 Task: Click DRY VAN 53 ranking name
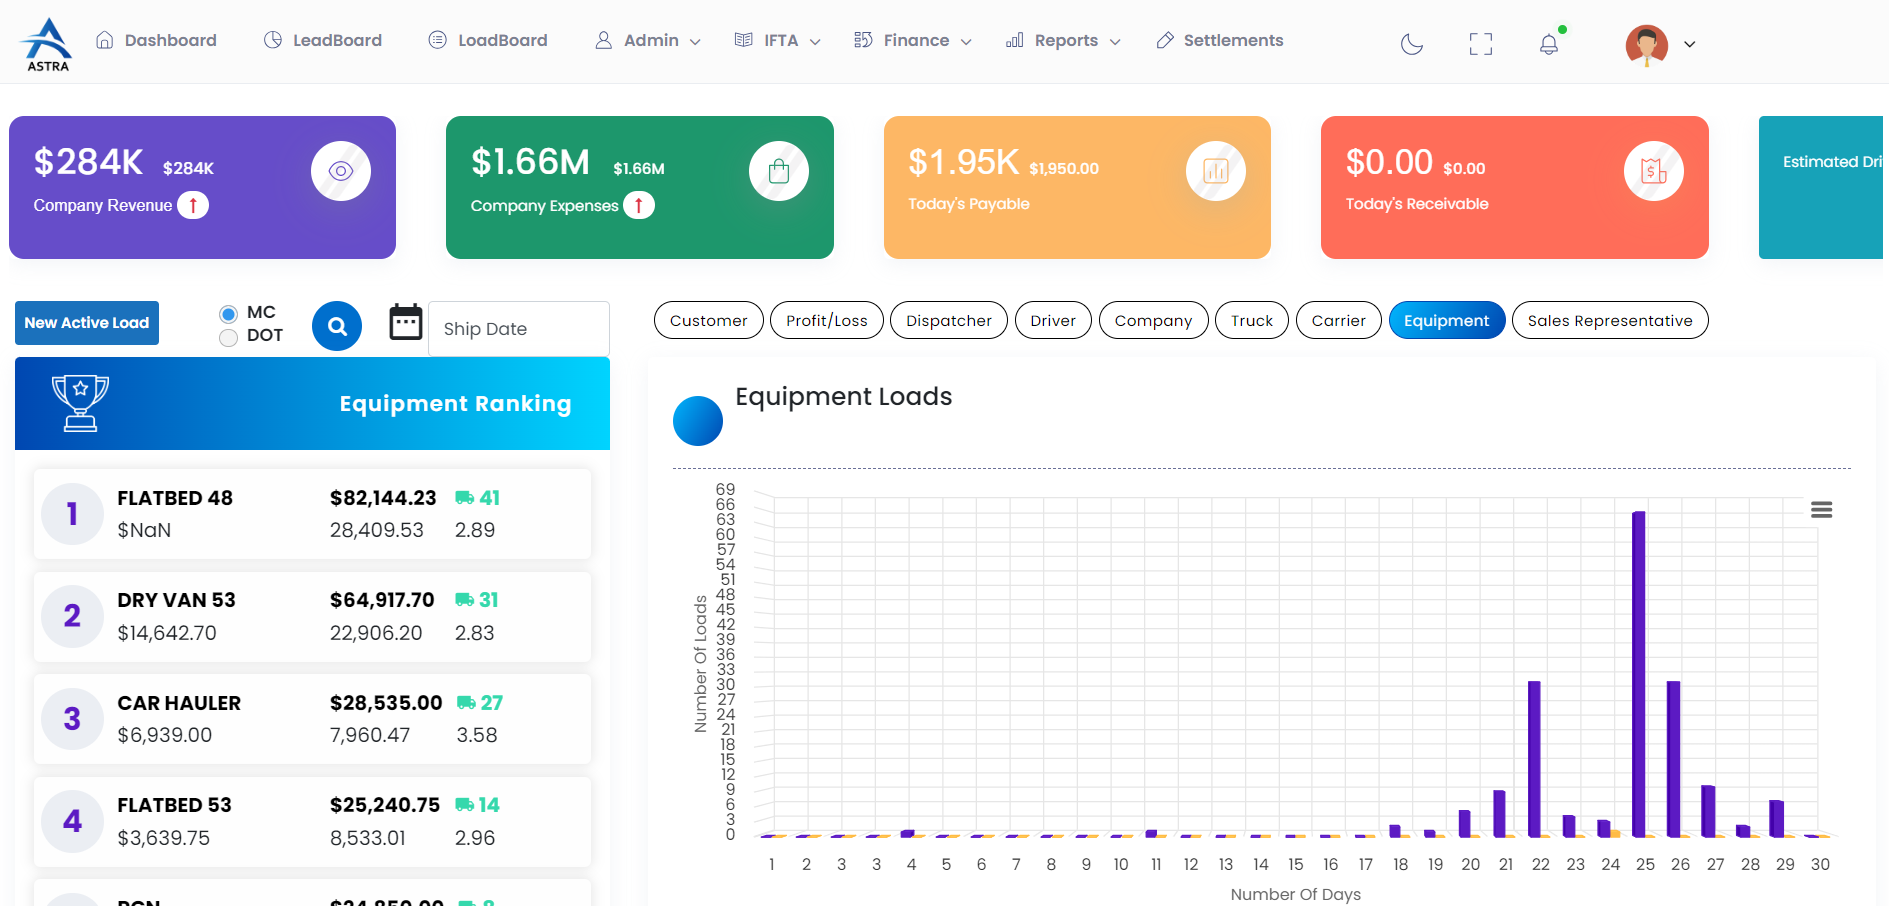coord(176,600)
